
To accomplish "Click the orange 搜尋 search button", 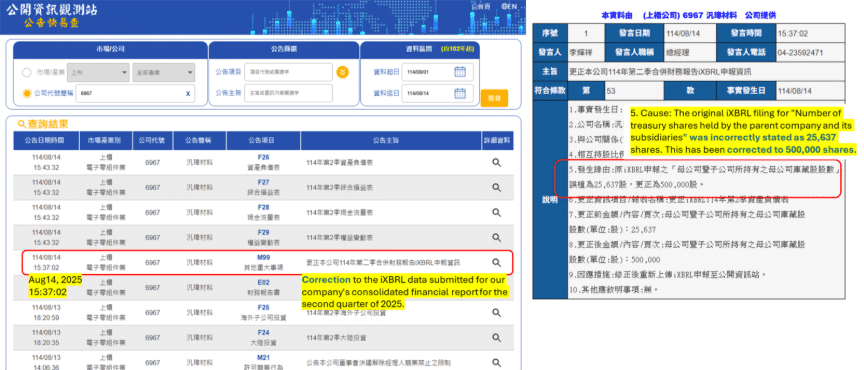I will click(494, 98).
